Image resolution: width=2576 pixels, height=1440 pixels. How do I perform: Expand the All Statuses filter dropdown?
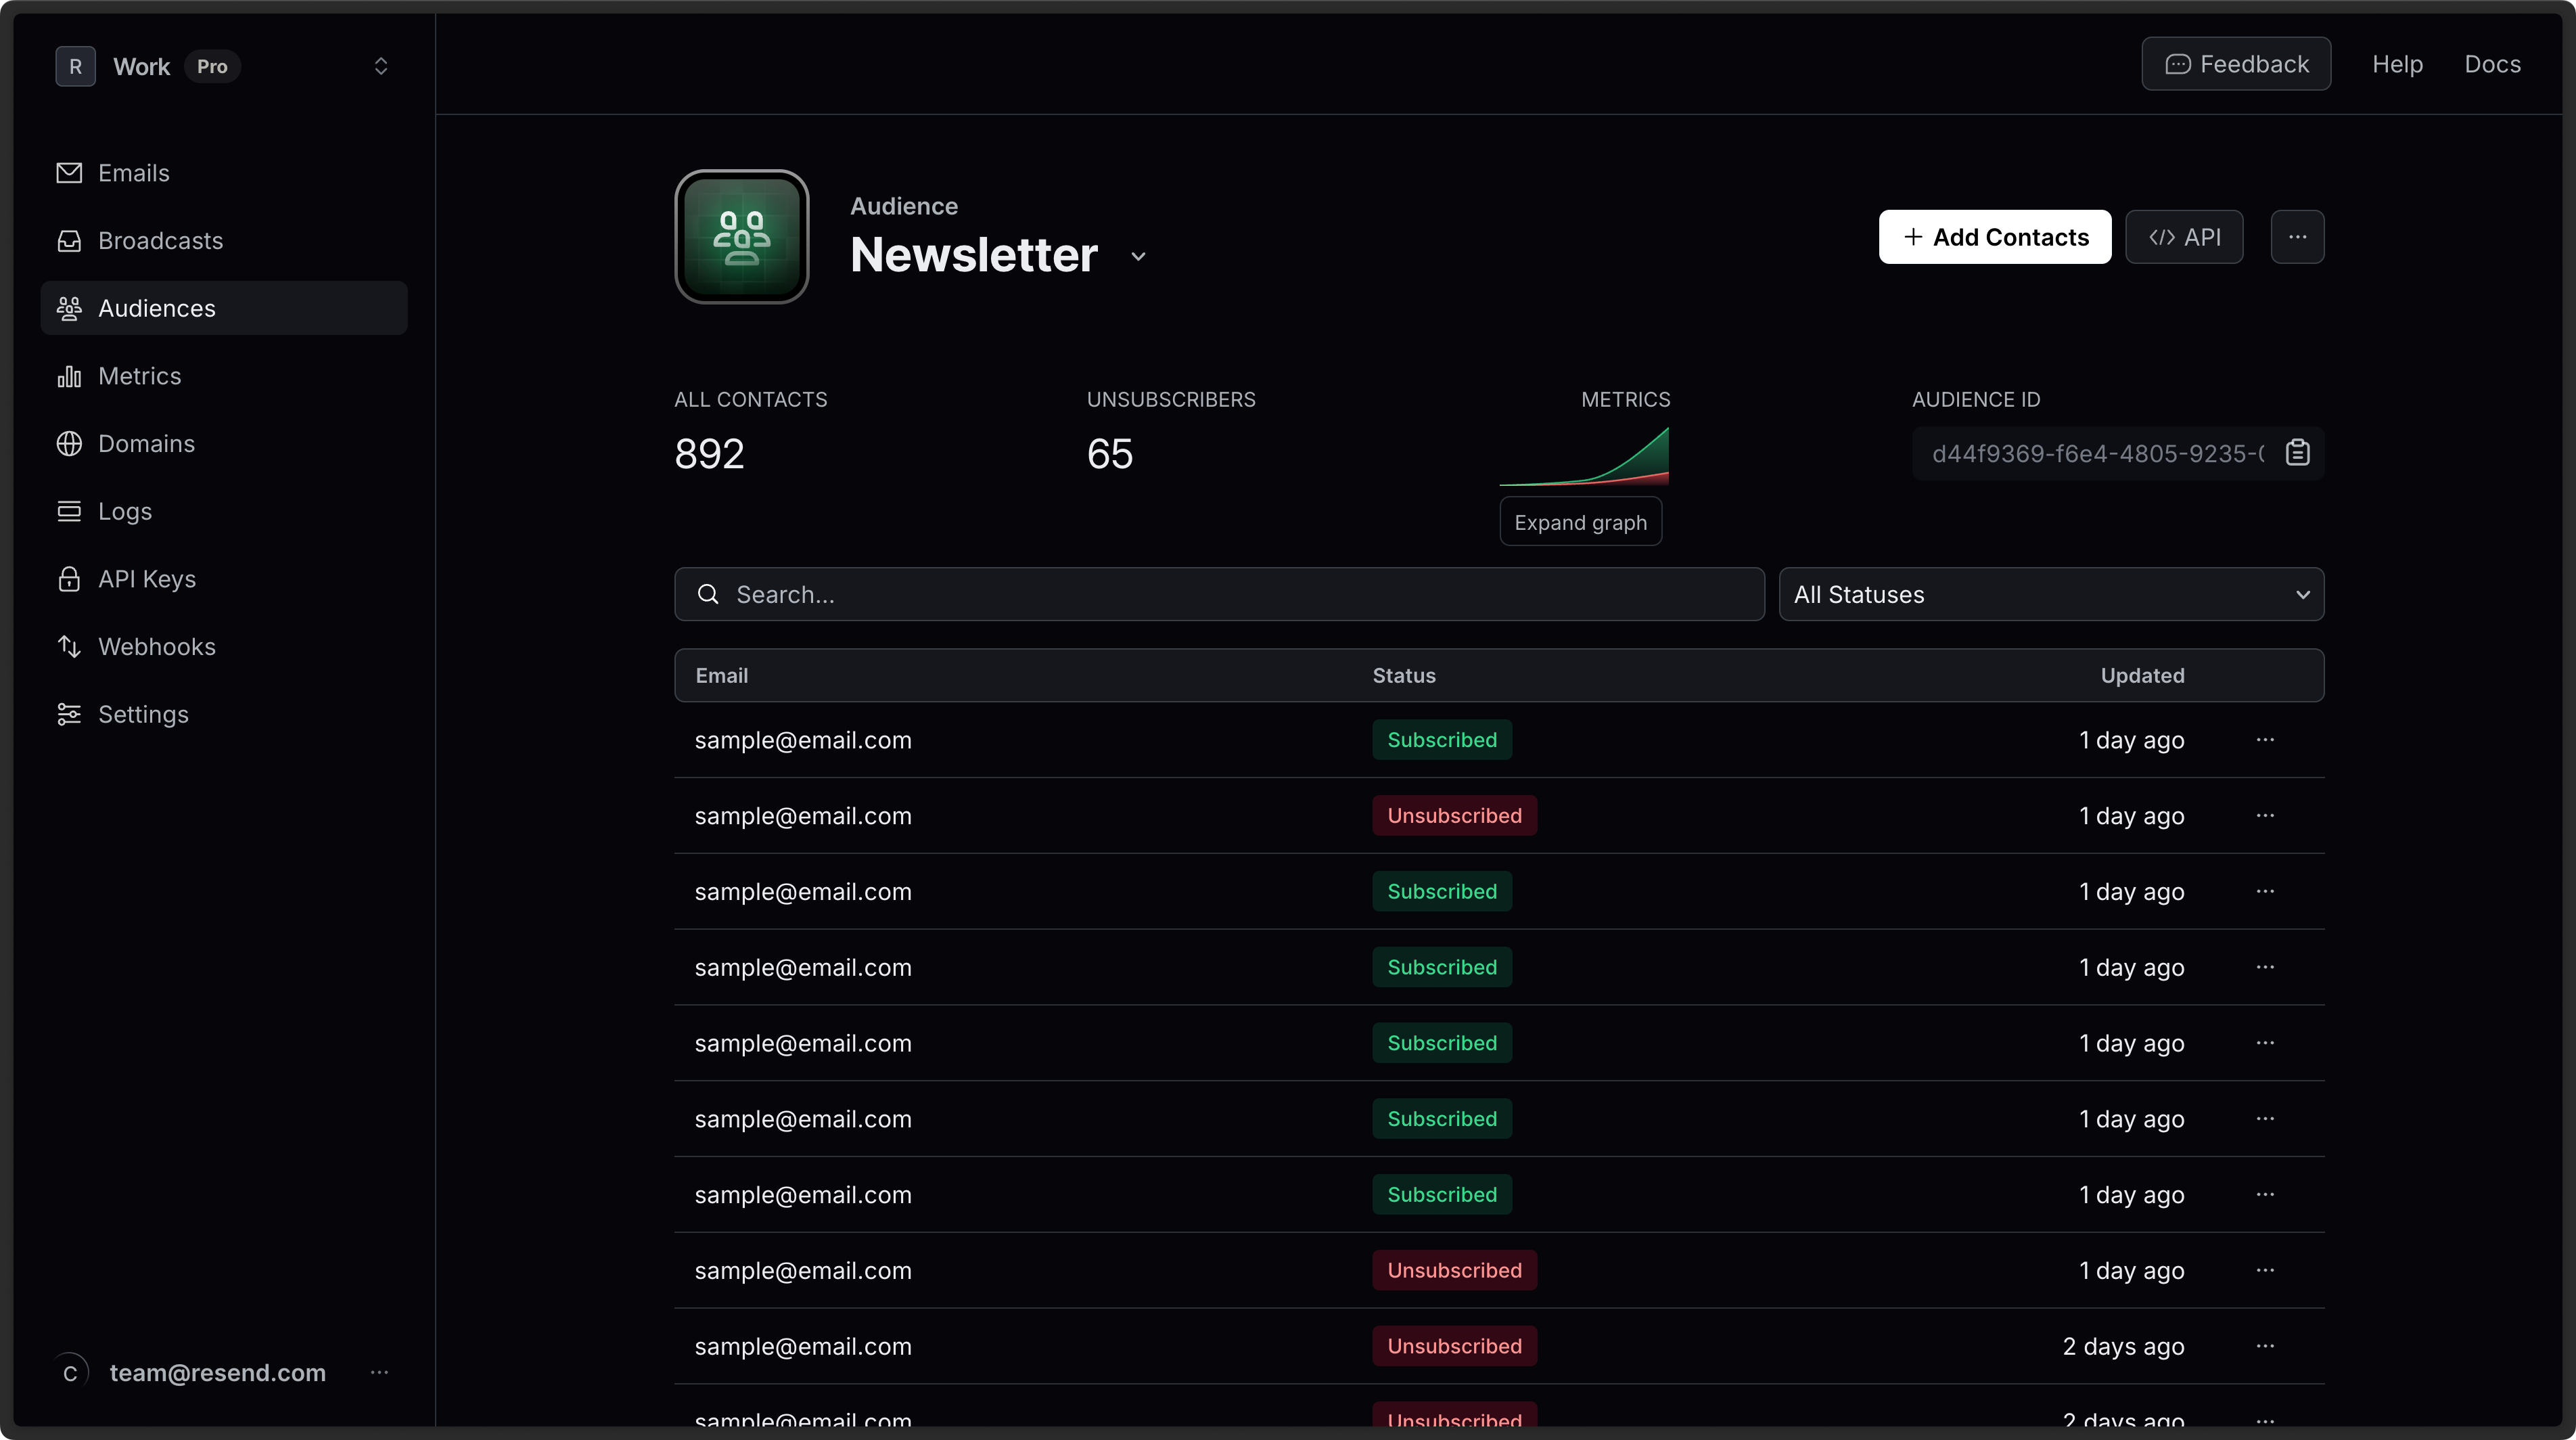[x=2050, y=595]
